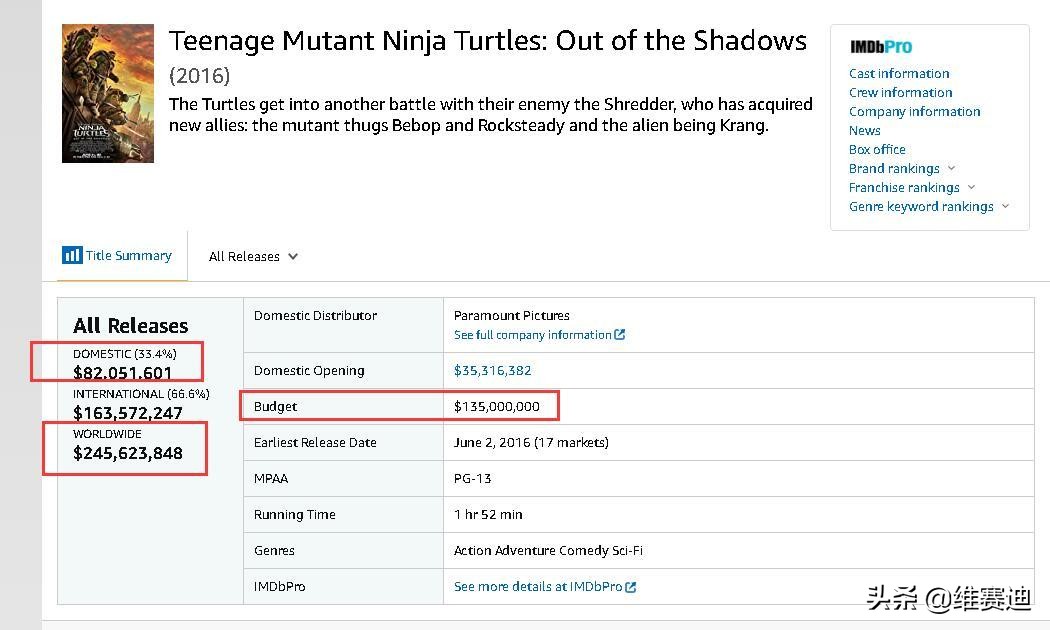Expand the All Releases dropdown
The height and width of the screenshot is (630, 1050).
click(x=253, y=257)
